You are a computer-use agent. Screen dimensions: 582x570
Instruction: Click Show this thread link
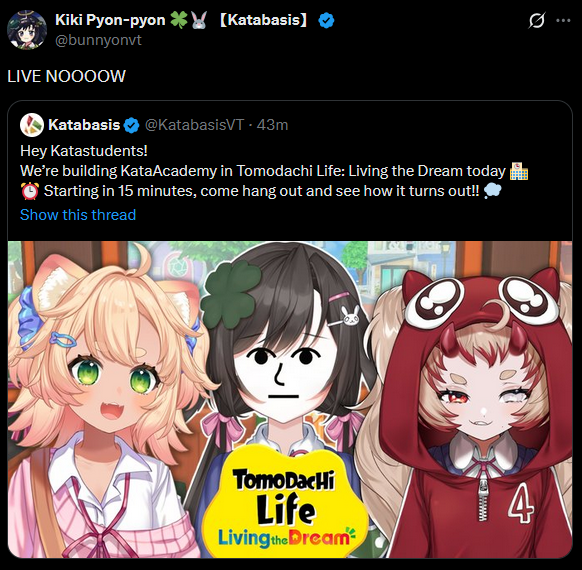point(78,215)
